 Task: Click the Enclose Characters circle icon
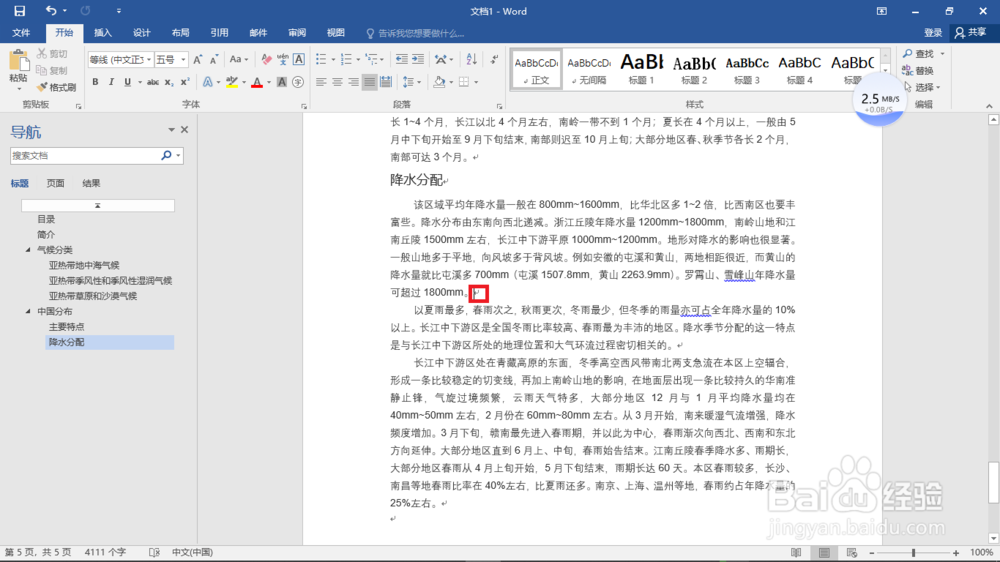pyautogui.click(x=298, y=82)
